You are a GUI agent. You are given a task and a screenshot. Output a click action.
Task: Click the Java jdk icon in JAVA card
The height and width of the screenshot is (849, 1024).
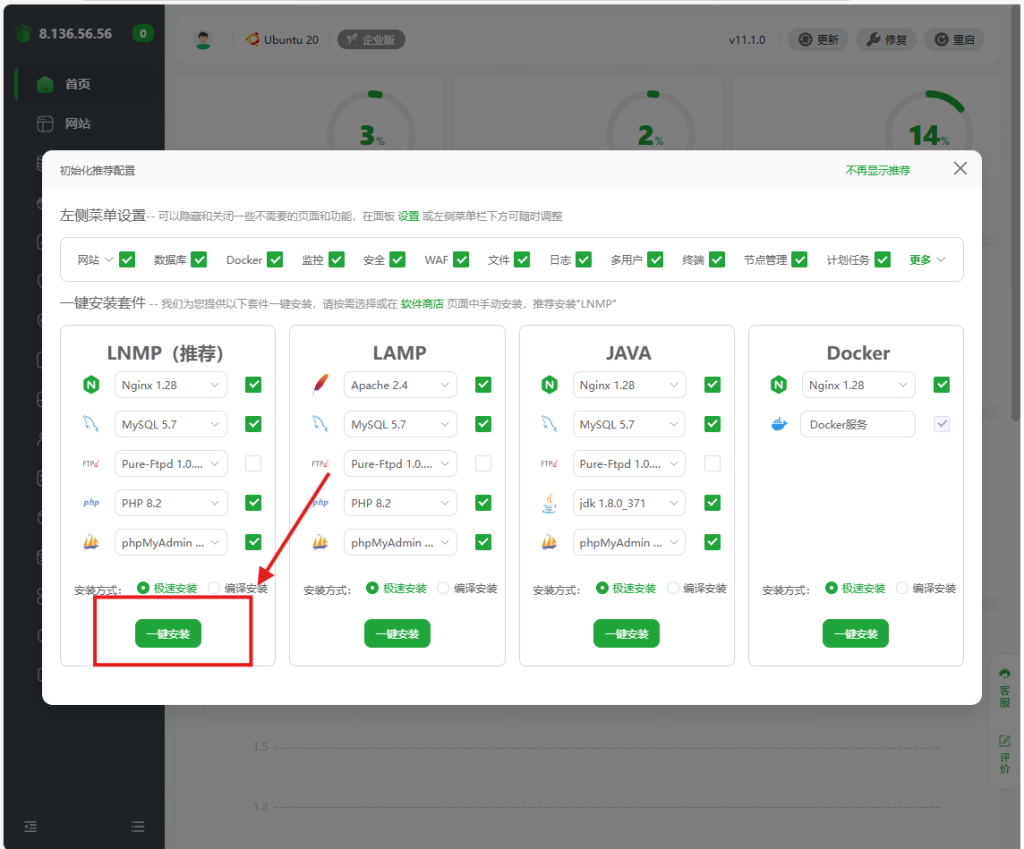(549, 503)
